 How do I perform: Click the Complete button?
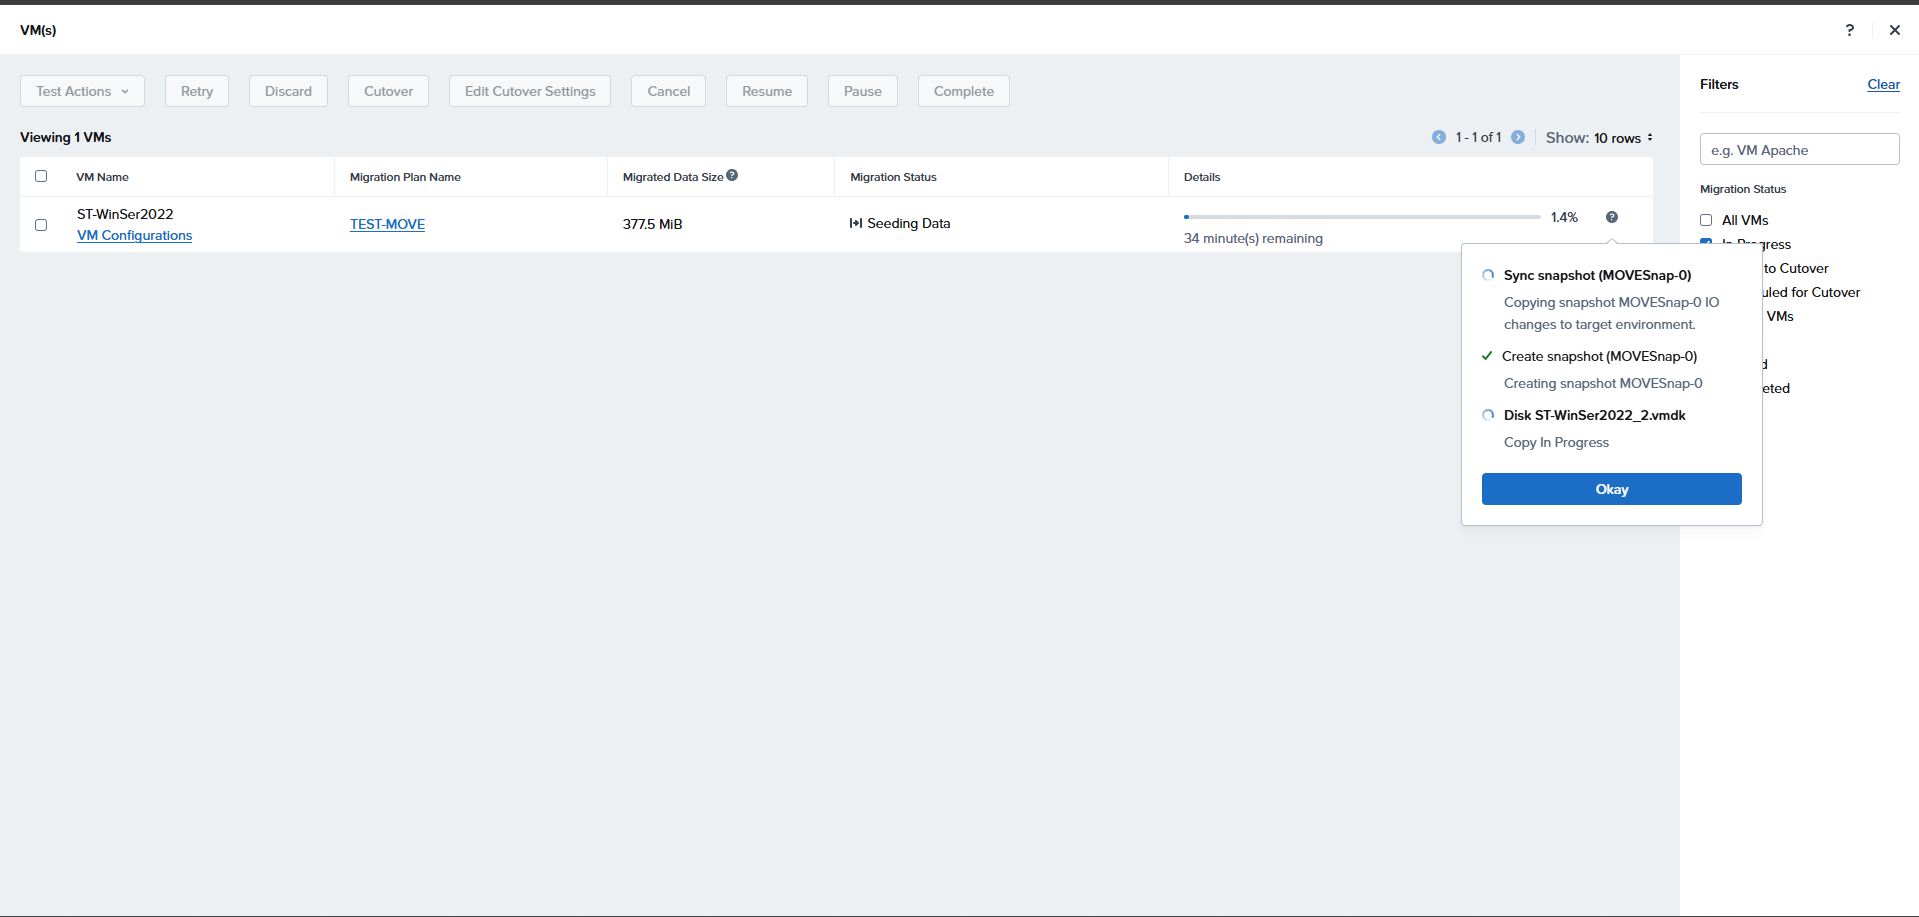(x=964, y=91)
